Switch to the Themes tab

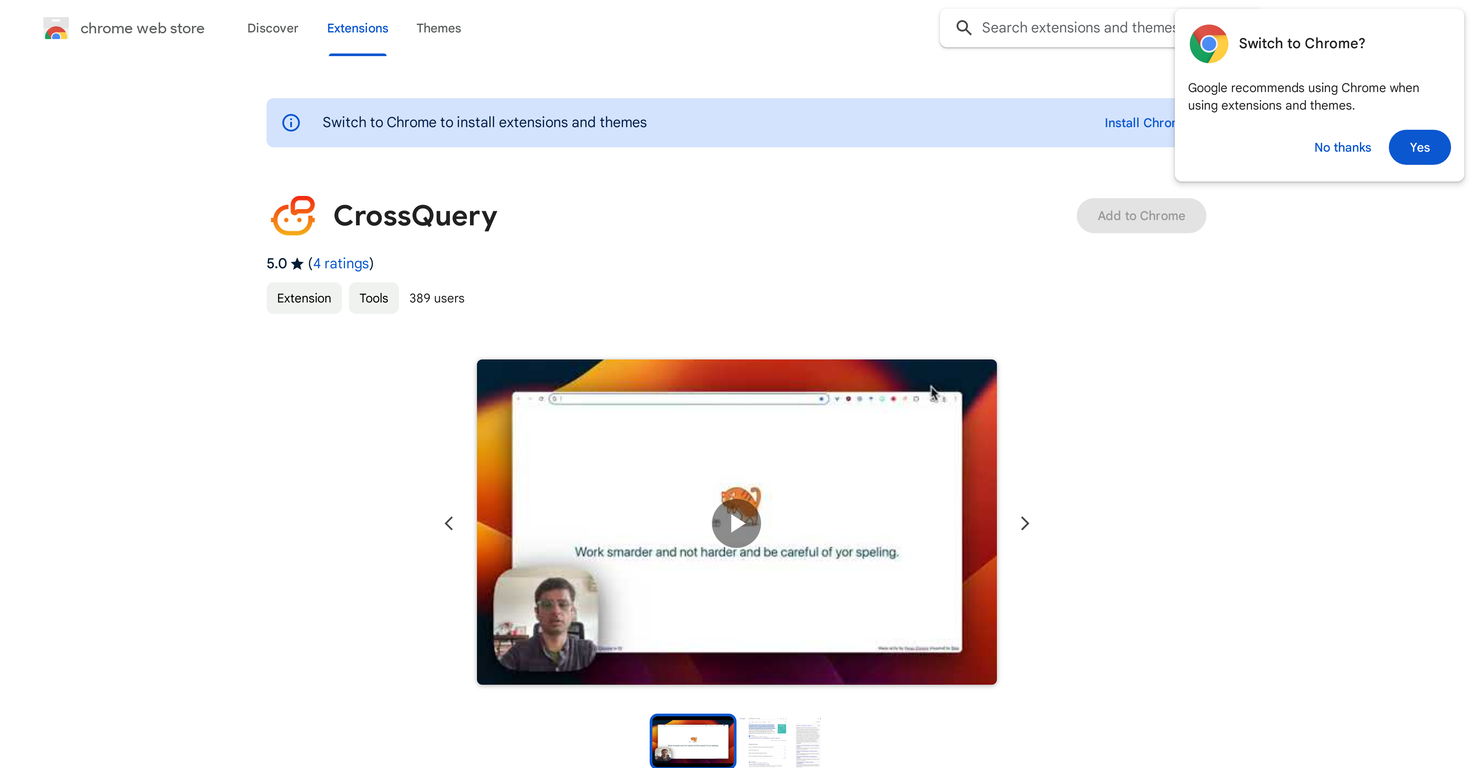coord(438,28)
